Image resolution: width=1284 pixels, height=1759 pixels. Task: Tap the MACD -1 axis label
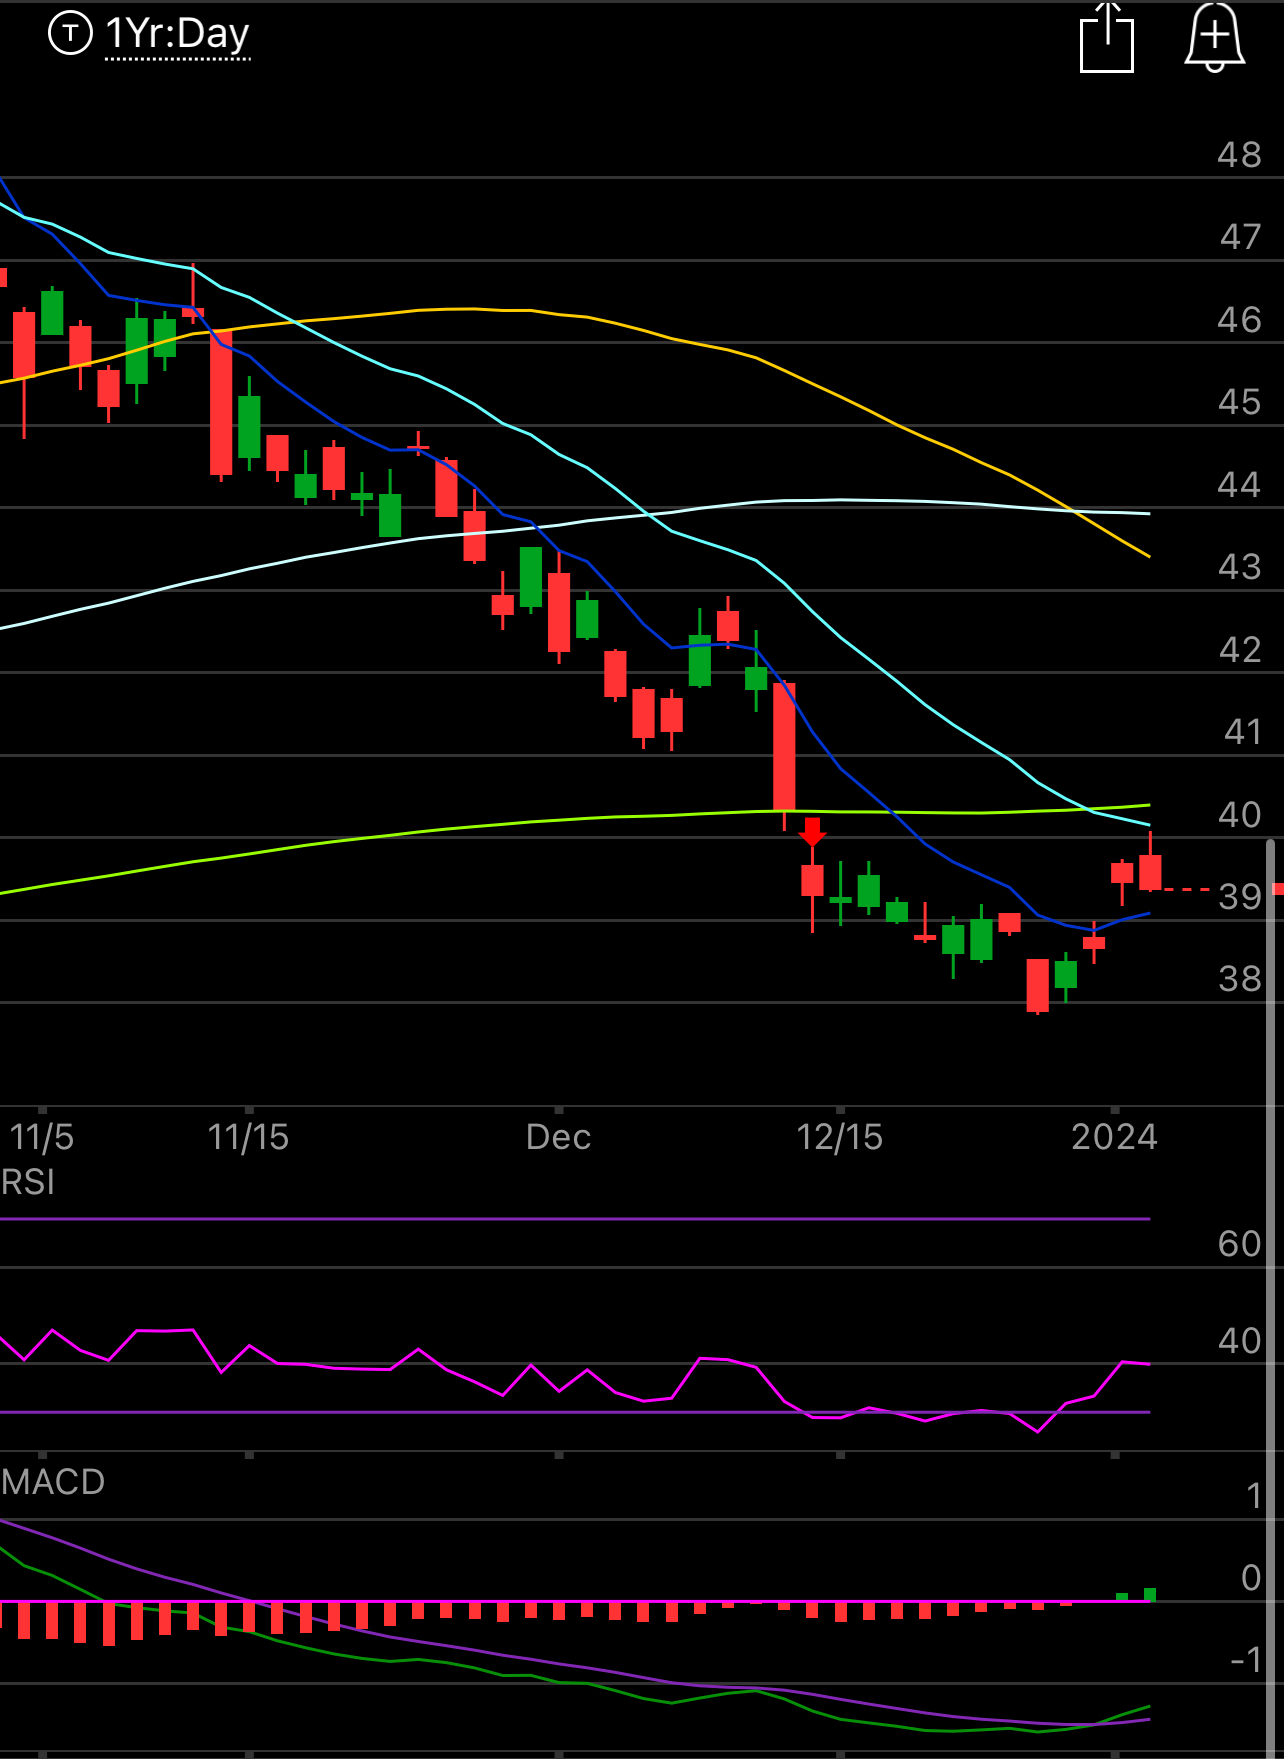pyautogui.click(x=1246, y=1660)
